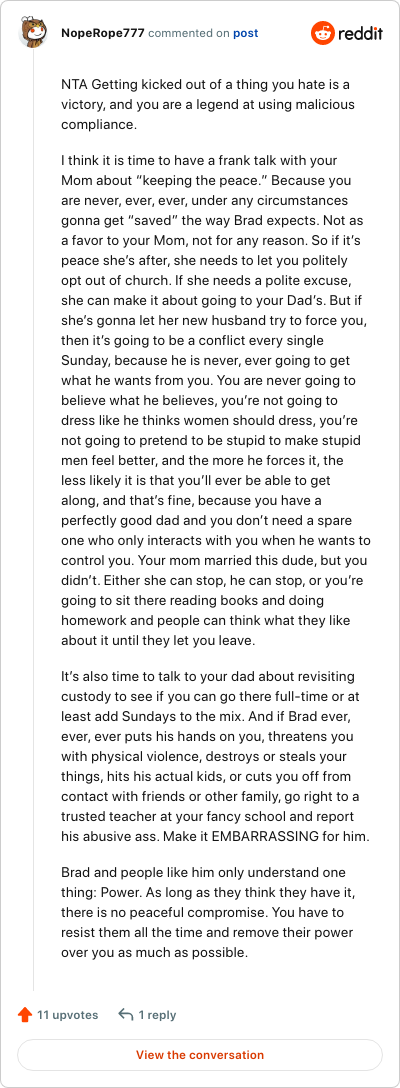
Task: Click the orange upvote arrow icon
Action: [25, 1015]
